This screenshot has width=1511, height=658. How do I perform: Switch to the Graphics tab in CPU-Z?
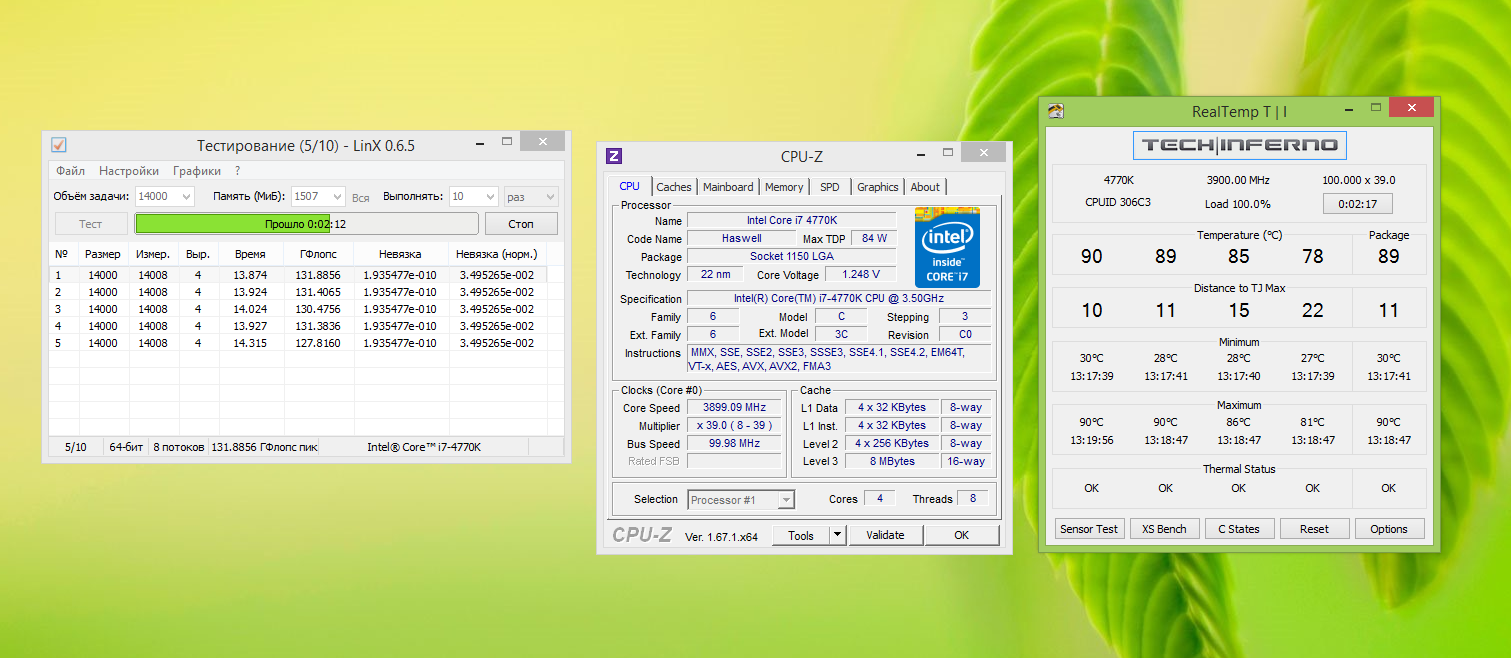[x=878, y=187]
